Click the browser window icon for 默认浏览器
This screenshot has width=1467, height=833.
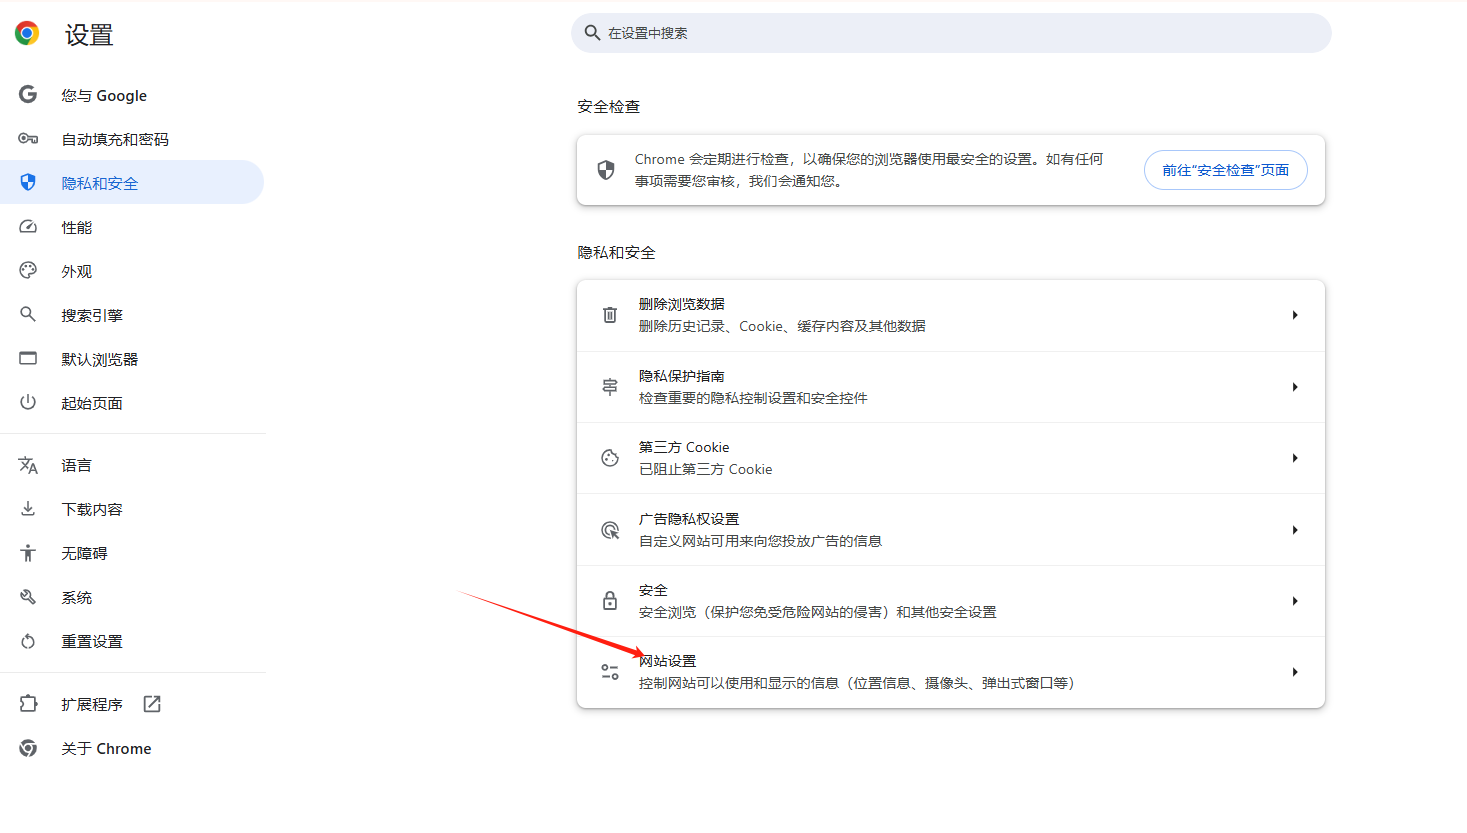click(28, 358)
